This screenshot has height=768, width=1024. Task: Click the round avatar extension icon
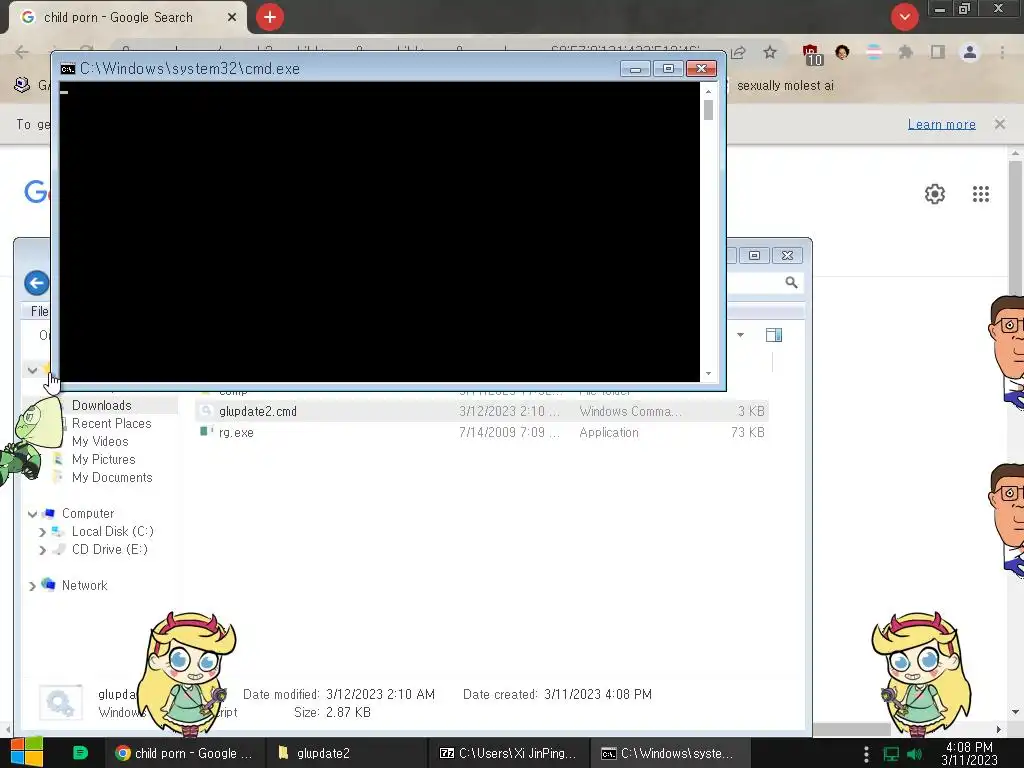click(x=842, y=52)
